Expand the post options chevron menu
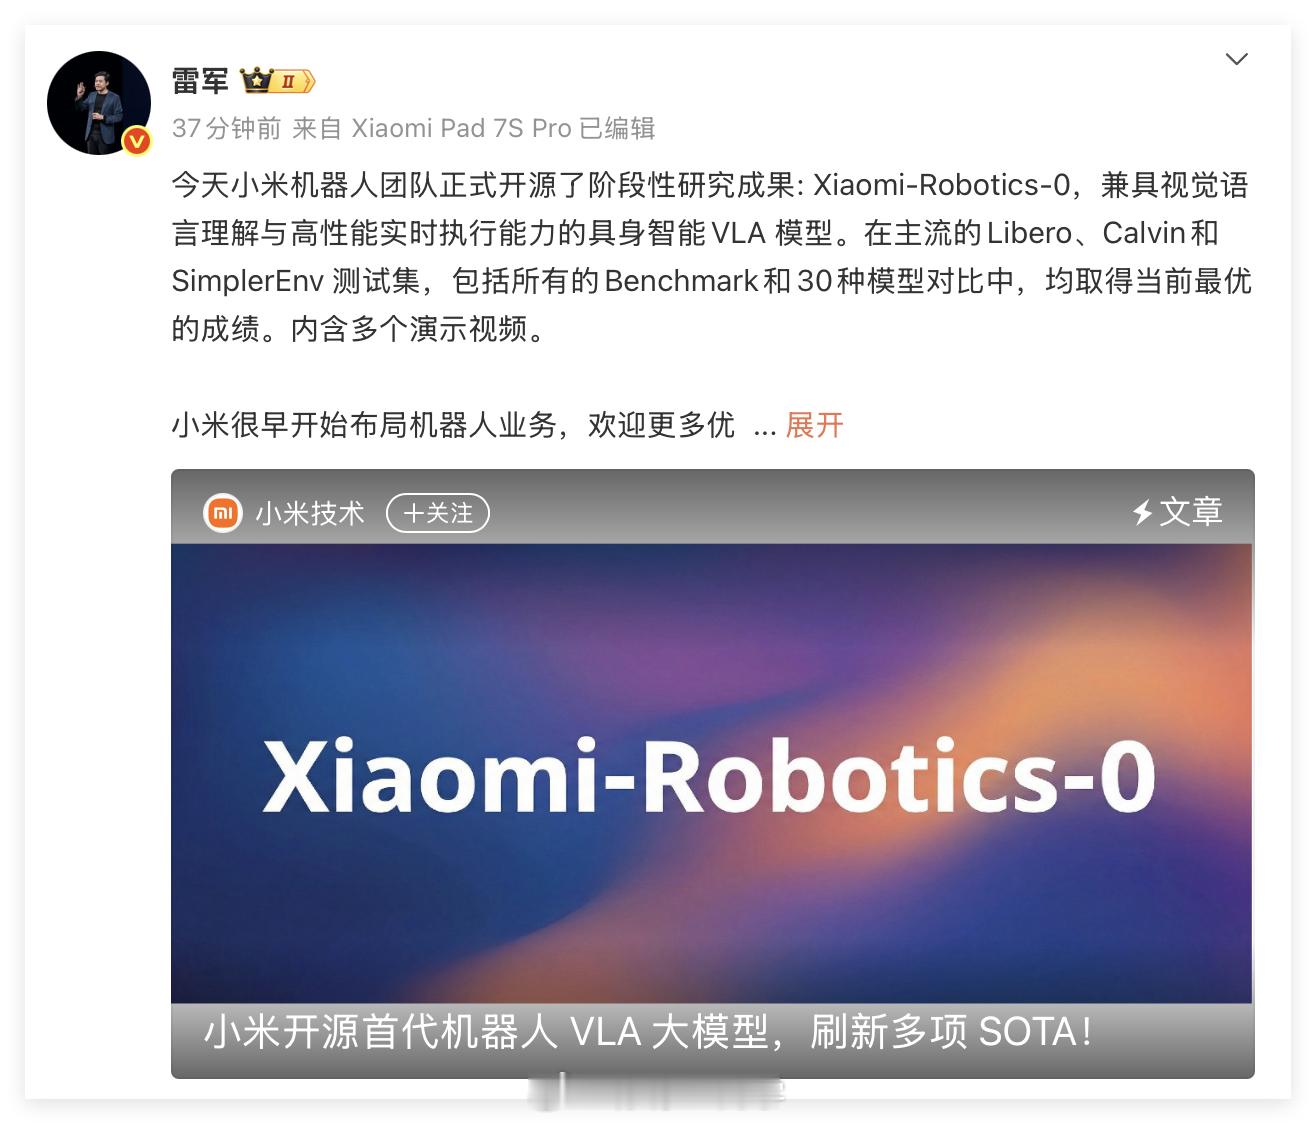Screen dimensions: 1316x1124 click(x=1237, y=59)
